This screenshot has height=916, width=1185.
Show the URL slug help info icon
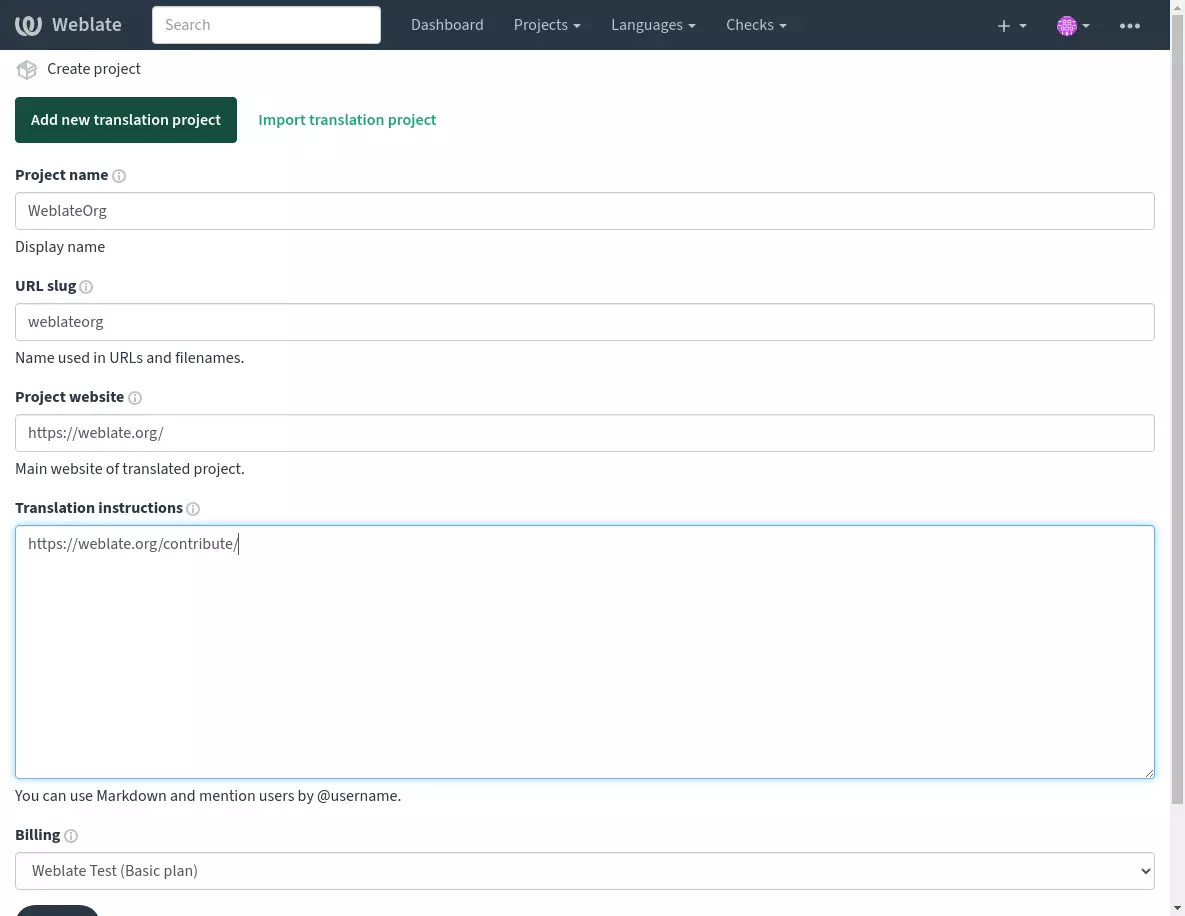tap(86, 287)
